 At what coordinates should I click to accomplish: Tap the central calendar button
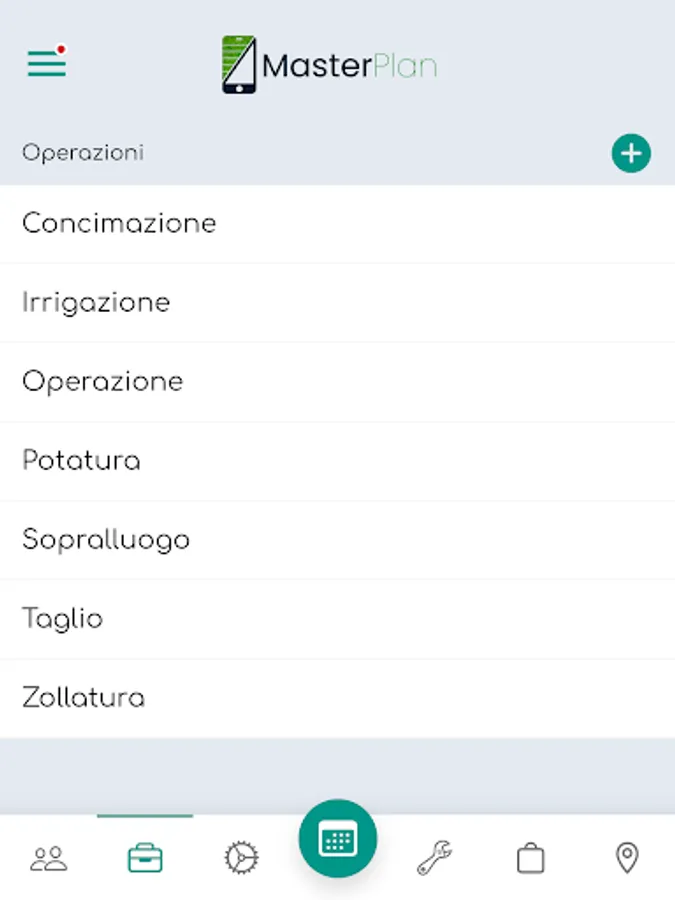tap(338, 839)
